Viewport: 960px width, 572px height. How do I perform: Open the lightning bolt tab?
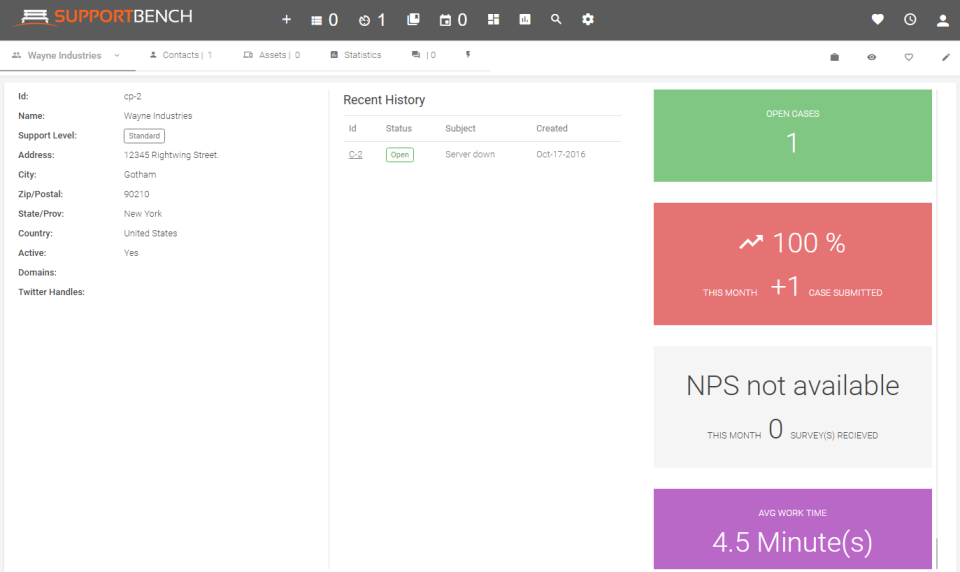coord(468,55)
